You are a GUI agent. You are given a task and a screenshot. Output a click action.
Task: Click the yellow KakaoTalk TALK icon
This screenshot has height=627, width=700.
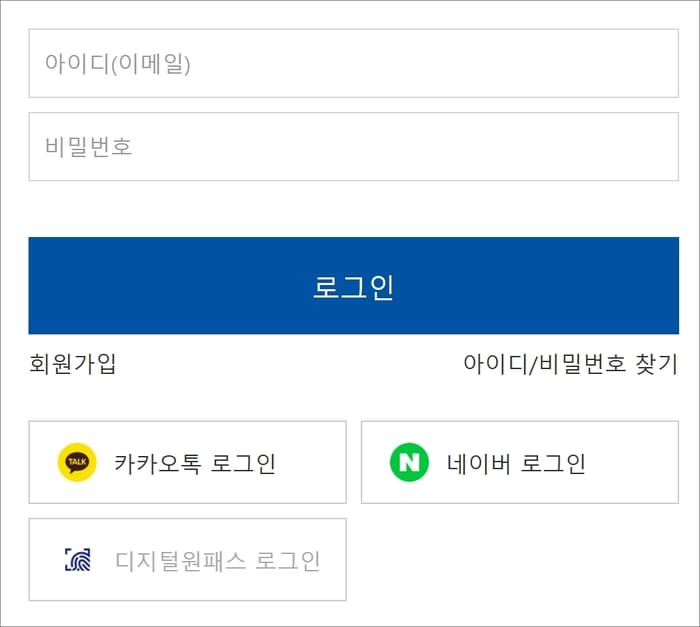[x=77, y=462]
